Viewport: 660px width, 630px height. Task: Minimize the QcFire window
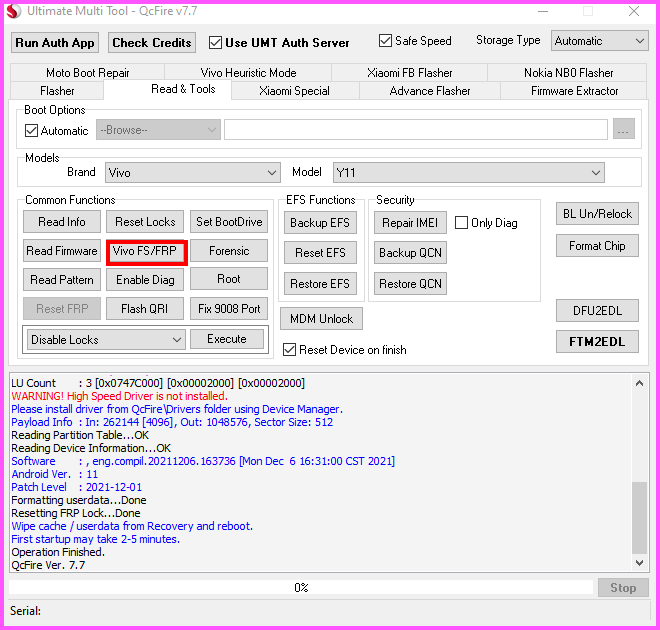(x=543, y=11)
